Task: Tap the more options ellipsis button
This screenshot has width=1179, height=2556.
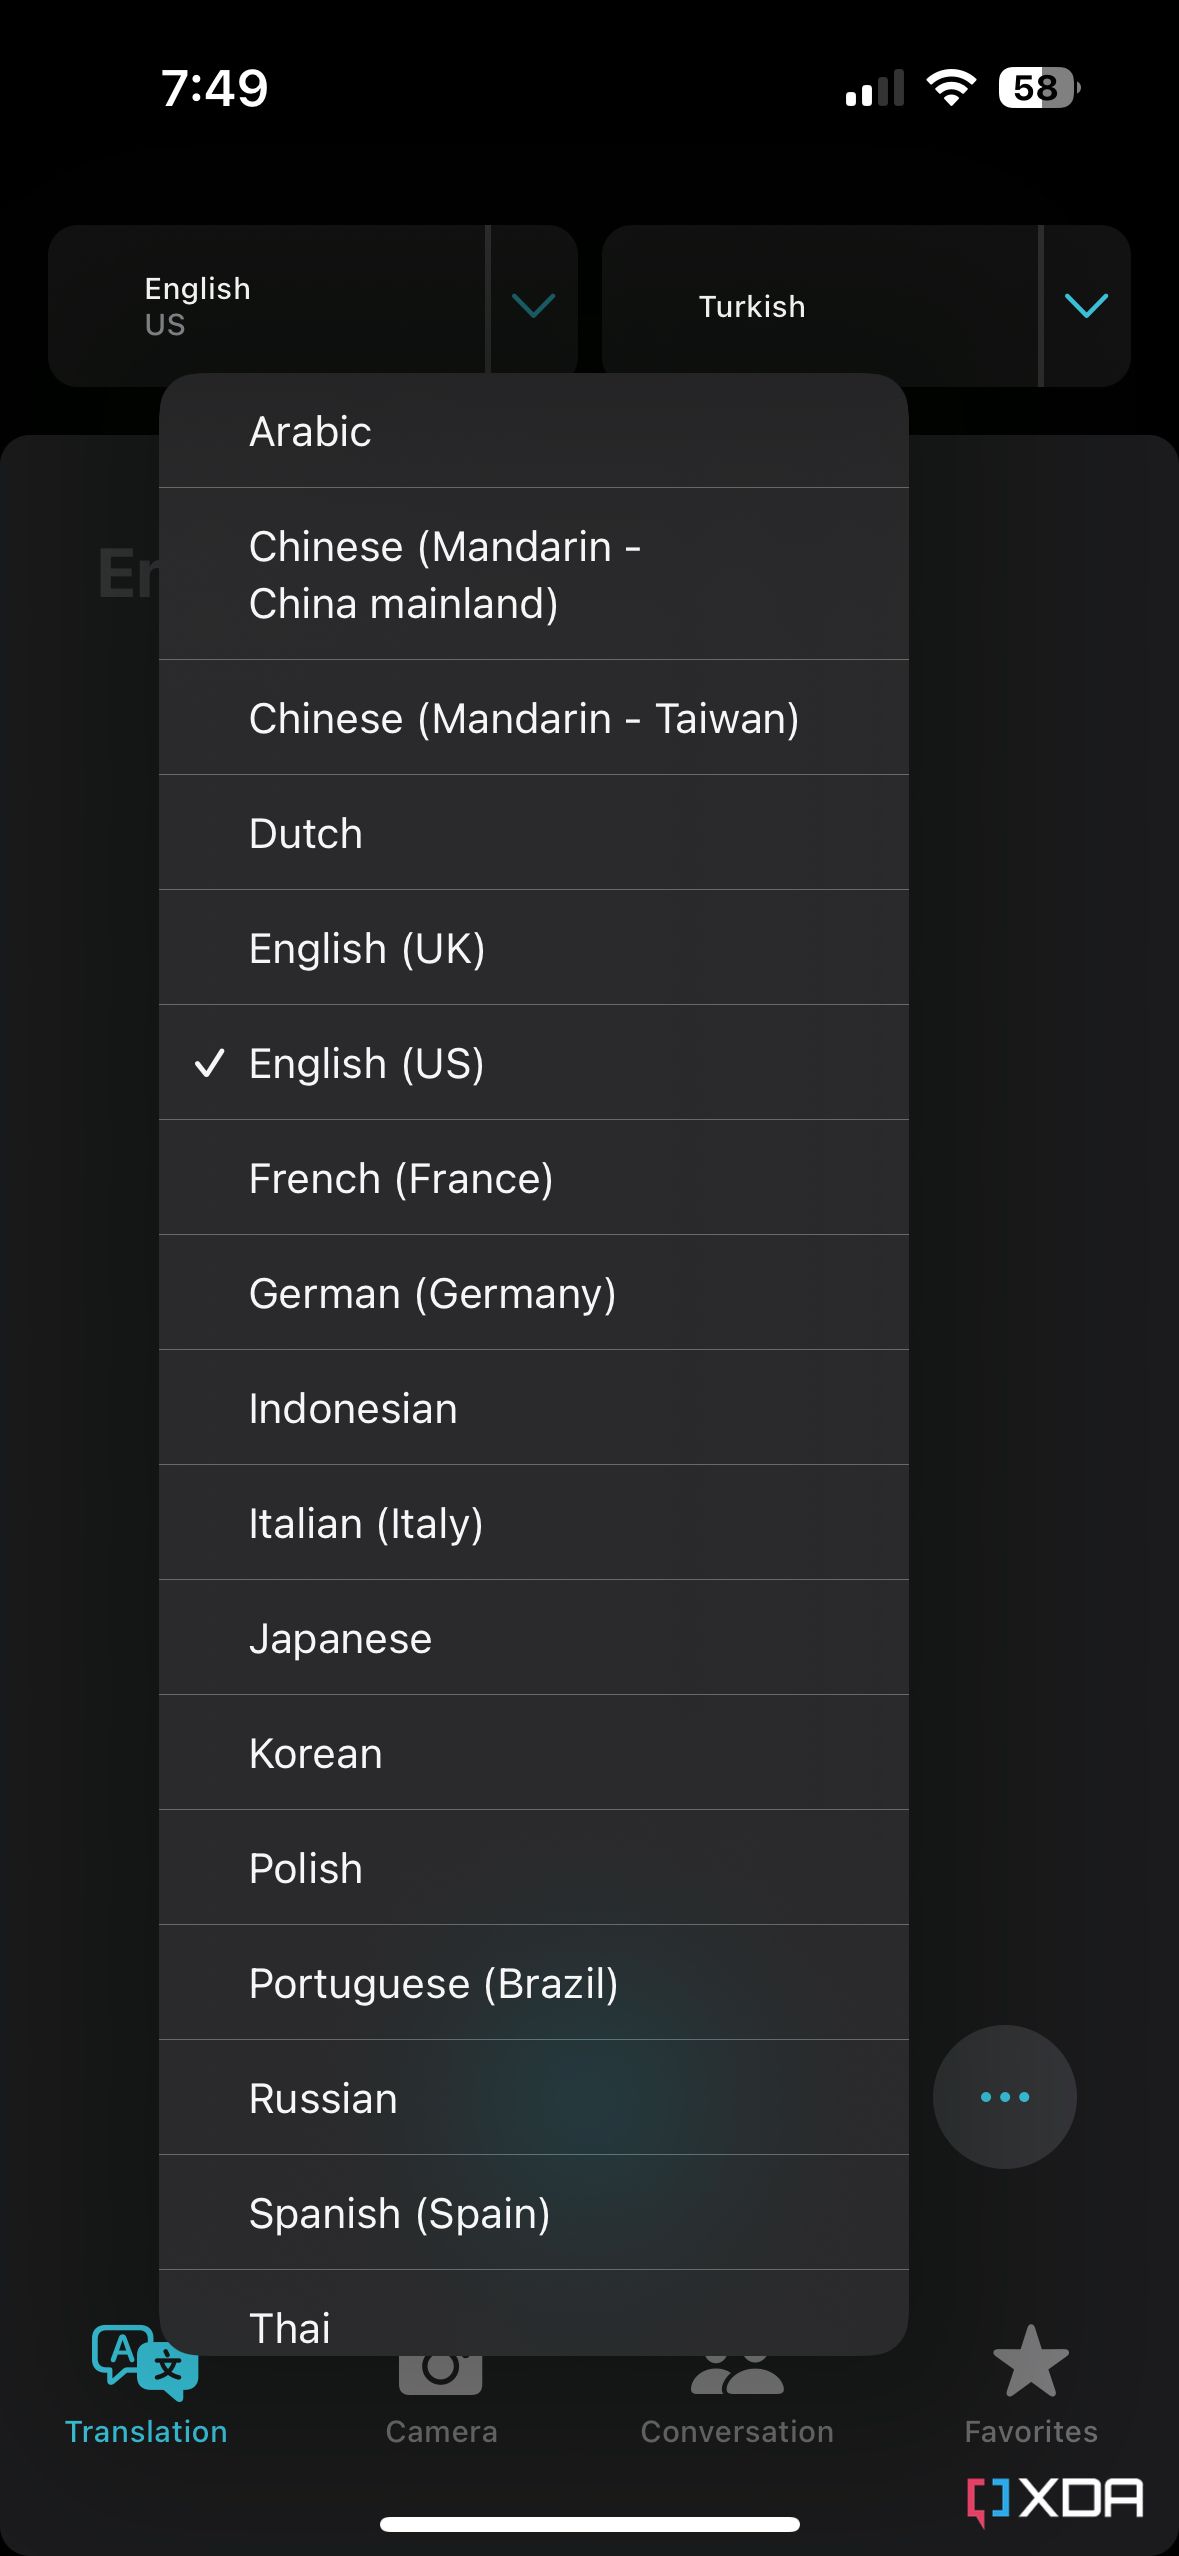Action: tap(1004, 2098)
